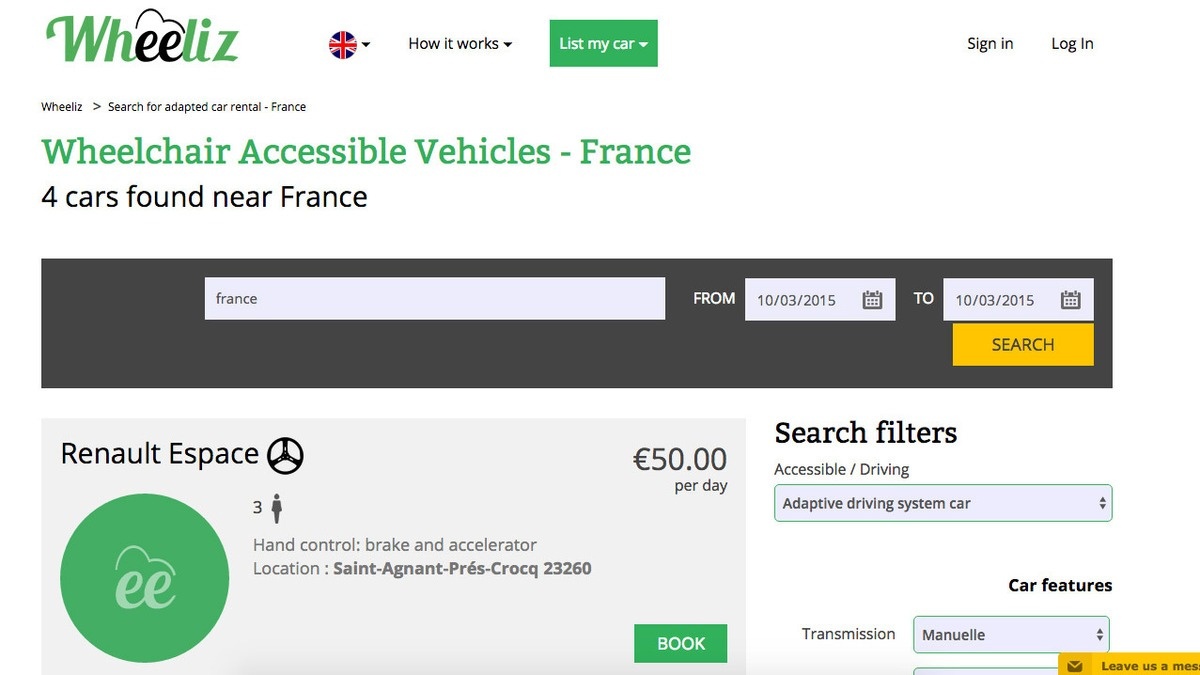
Task: Click the Wheeliz breadcrumb link
Action: [x=62, y=107]
